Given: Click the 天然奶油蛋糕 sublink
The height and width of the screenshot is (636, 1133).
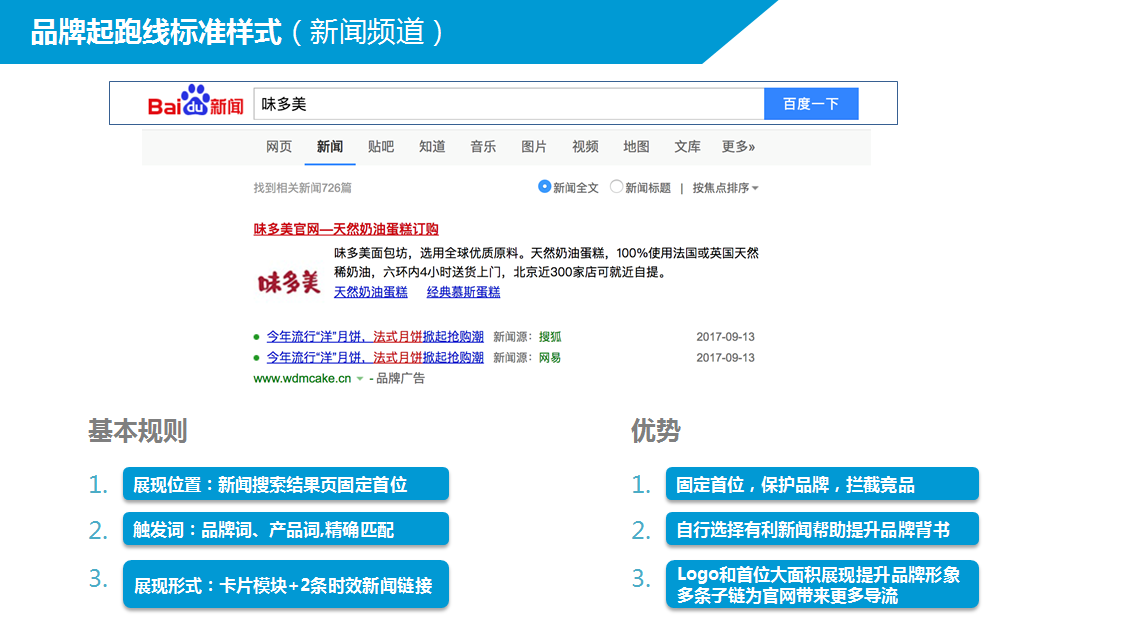Looking at the screenshot, I should tap(371, 292).
